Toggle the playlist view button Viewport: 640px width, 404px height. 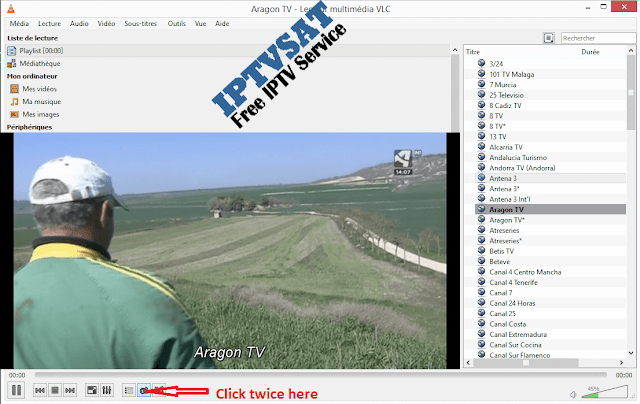[129, 391]
